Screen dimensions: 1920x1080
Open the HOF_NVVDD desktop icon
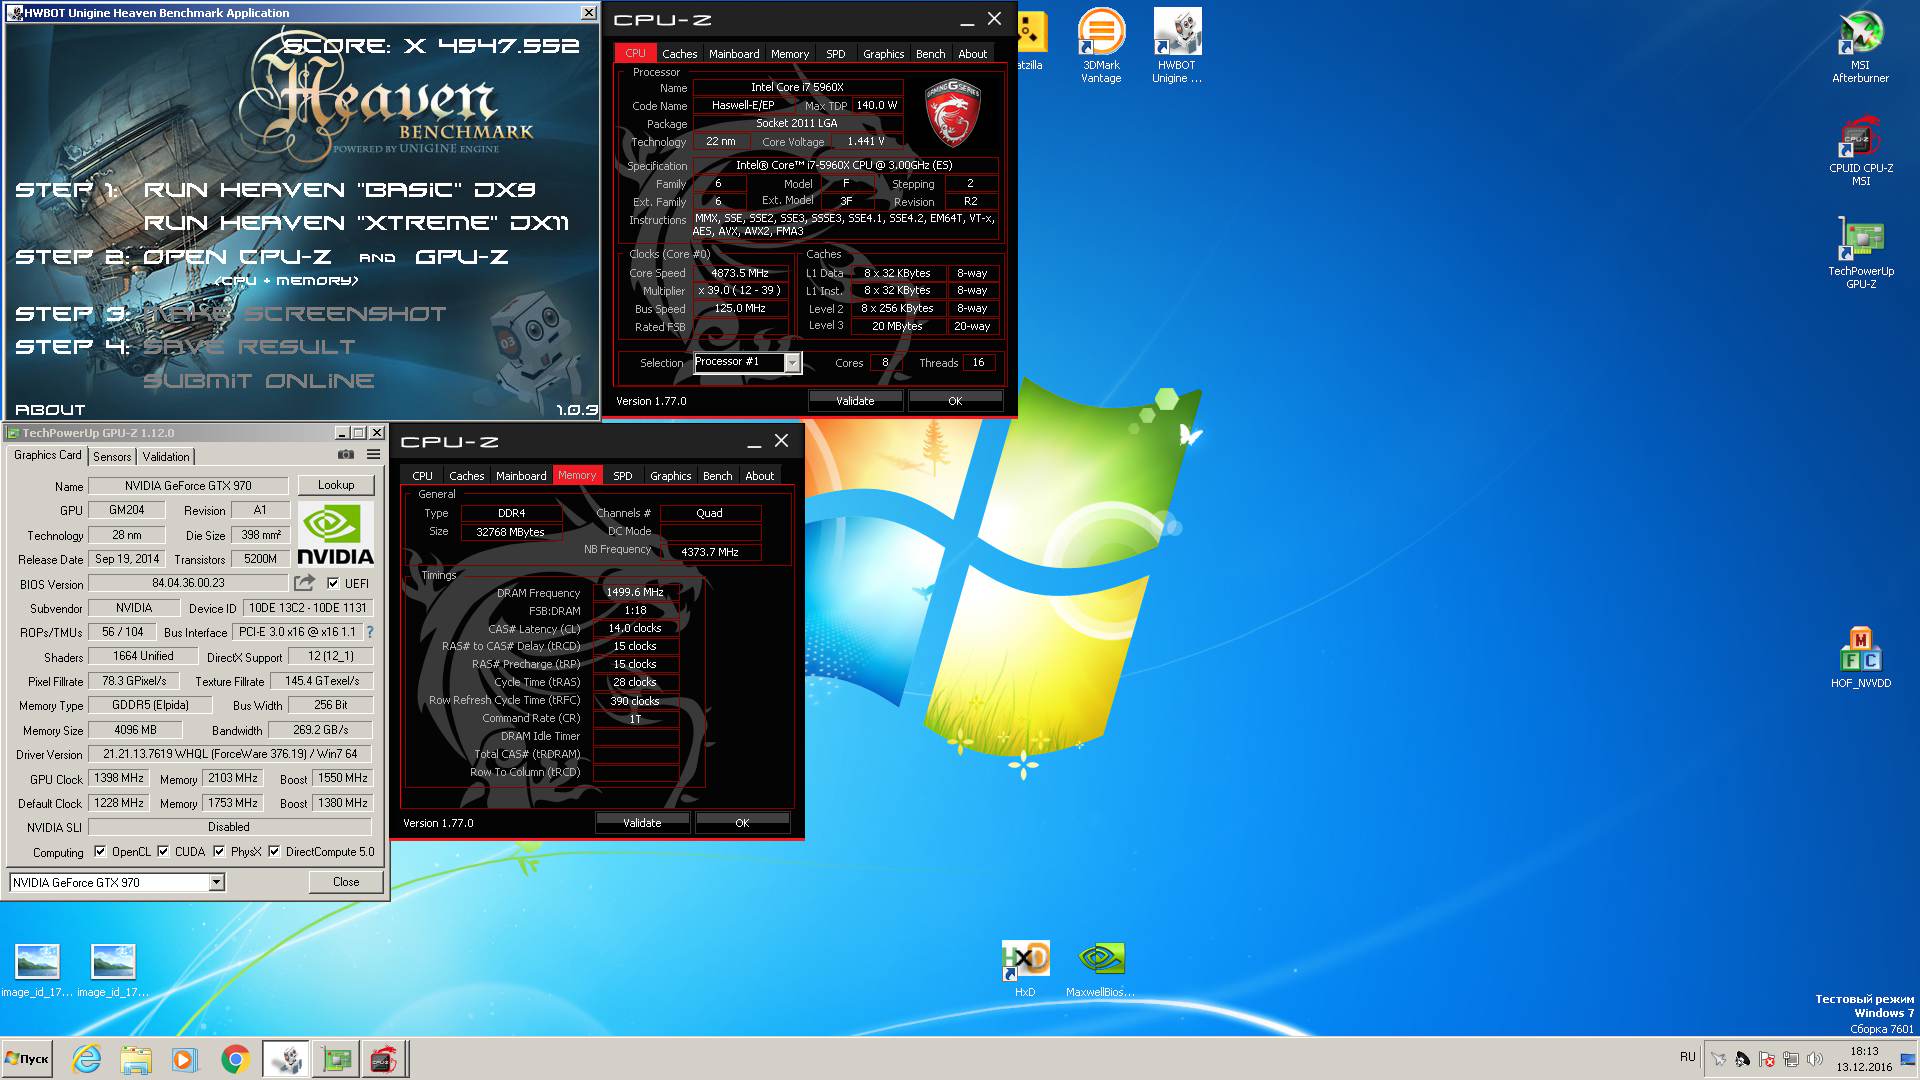[1860, 658]
